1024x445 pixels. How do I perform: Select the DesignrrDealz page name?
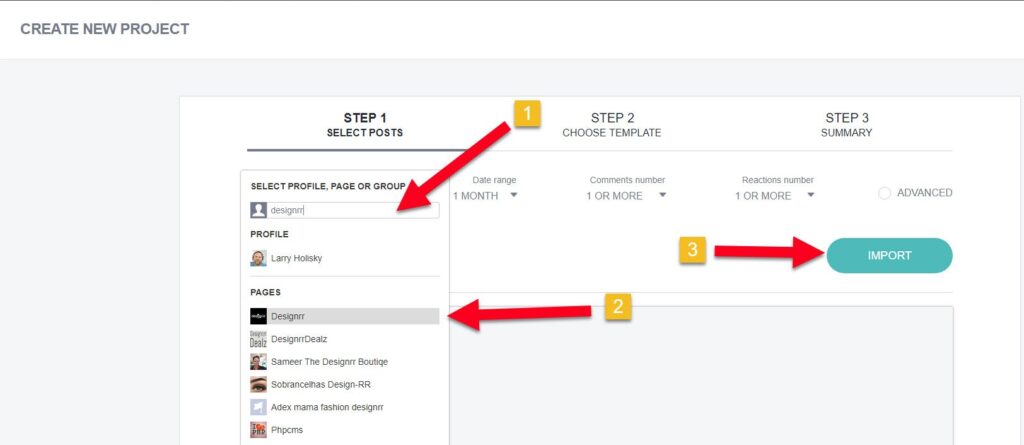[x=299, y=339]
